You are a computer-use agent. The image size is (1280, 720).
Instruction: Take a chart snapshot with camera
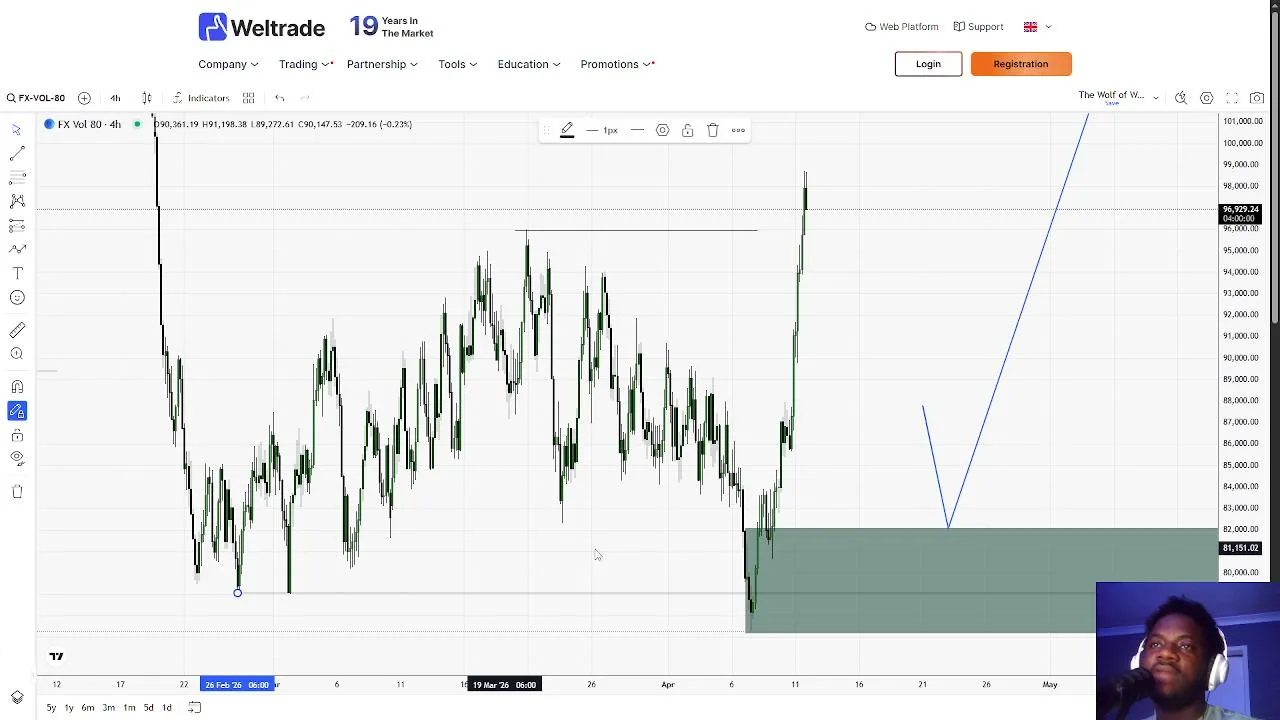(1257, 98)
